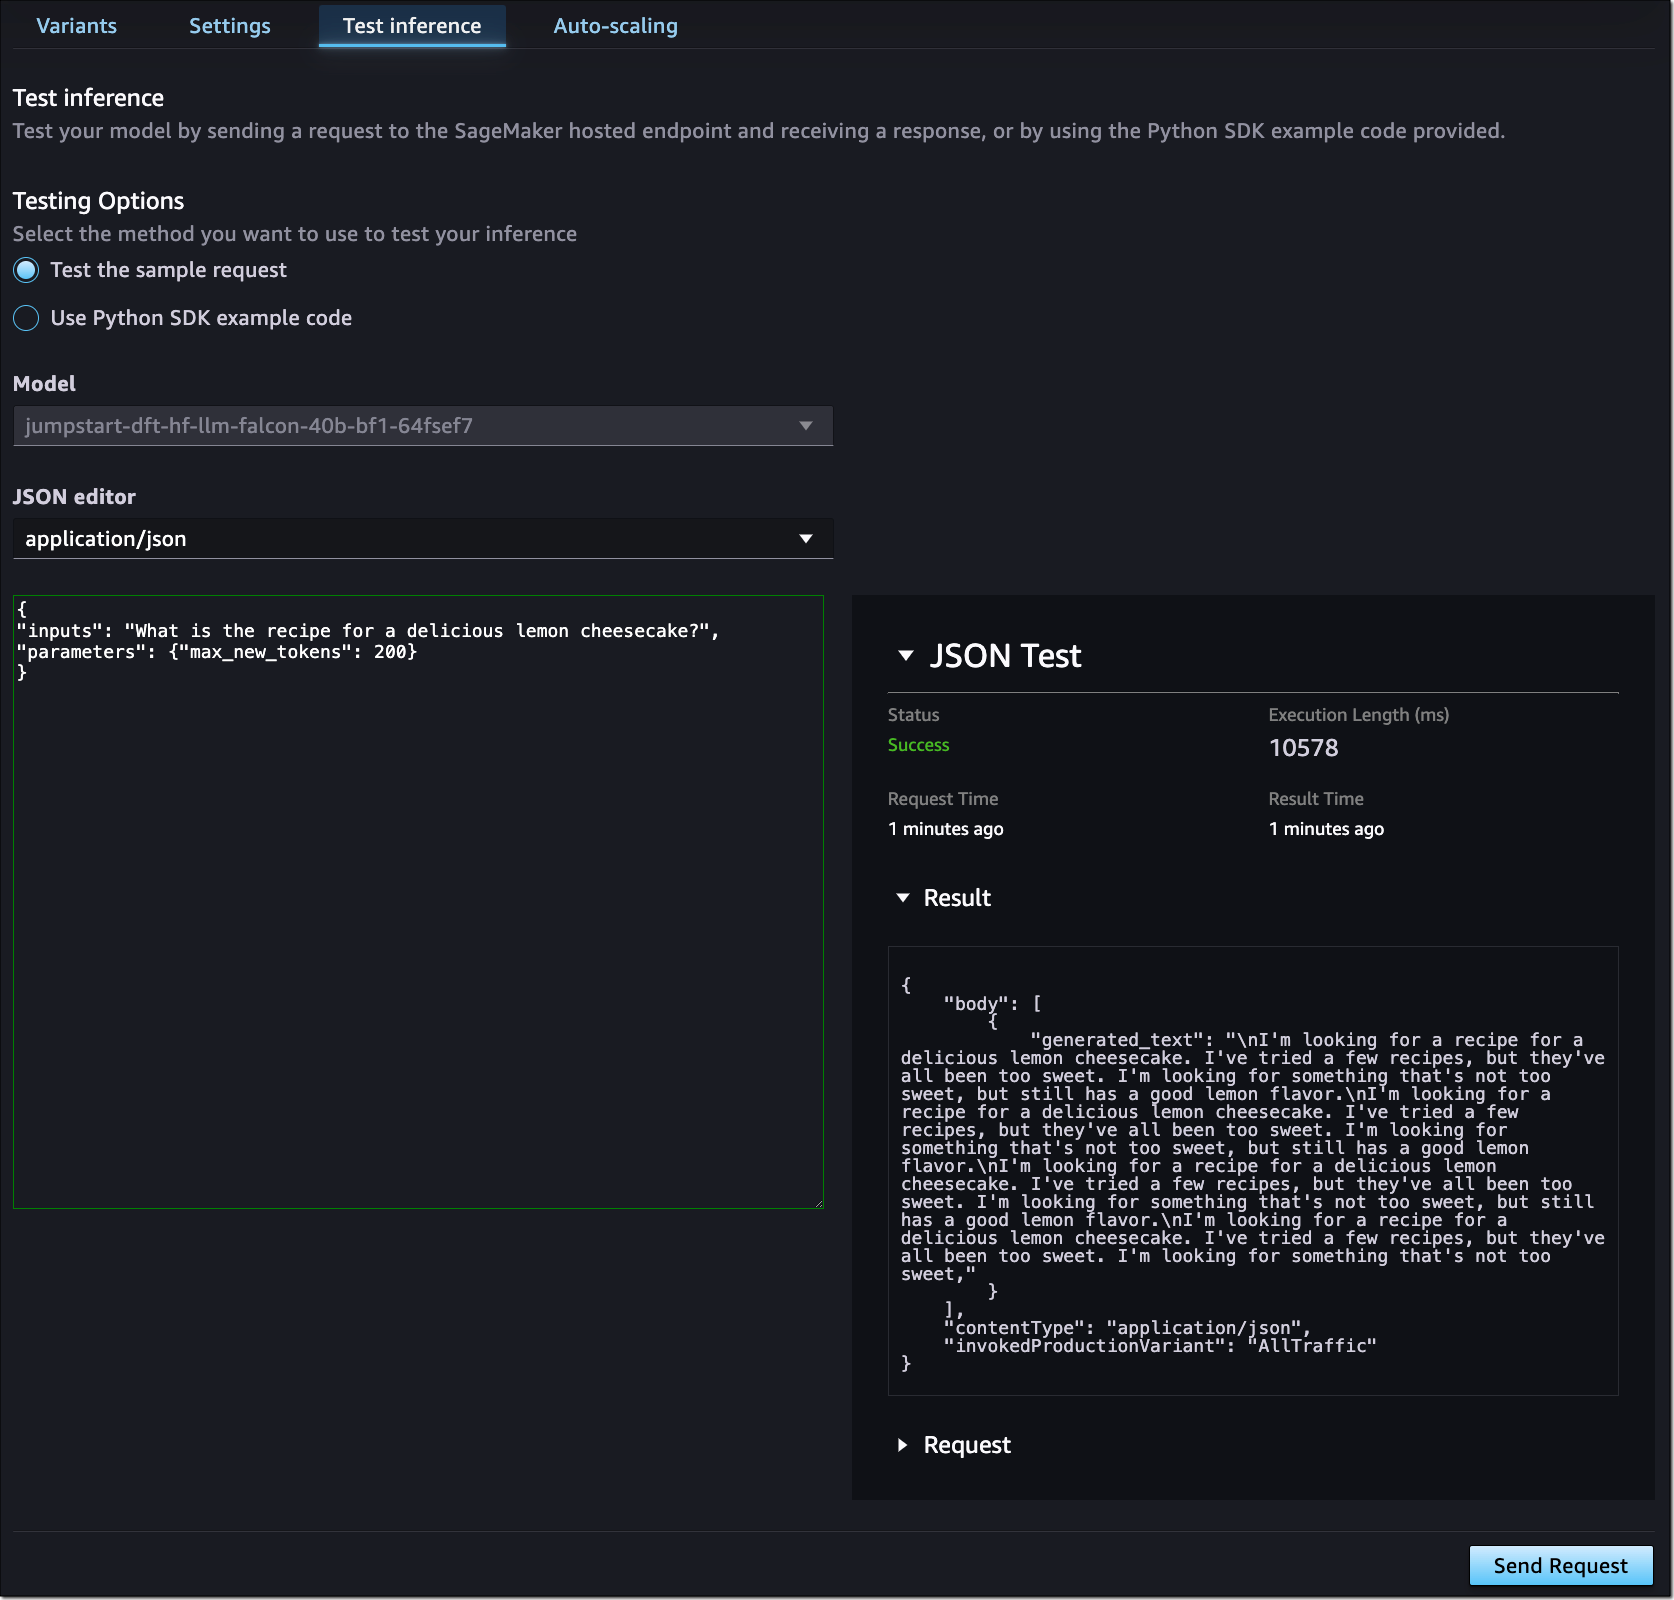Click the application/json dropdown chevron icon
Image resolution: width=1674 pixels, height=1600 pixels.
tap(808, 538)
